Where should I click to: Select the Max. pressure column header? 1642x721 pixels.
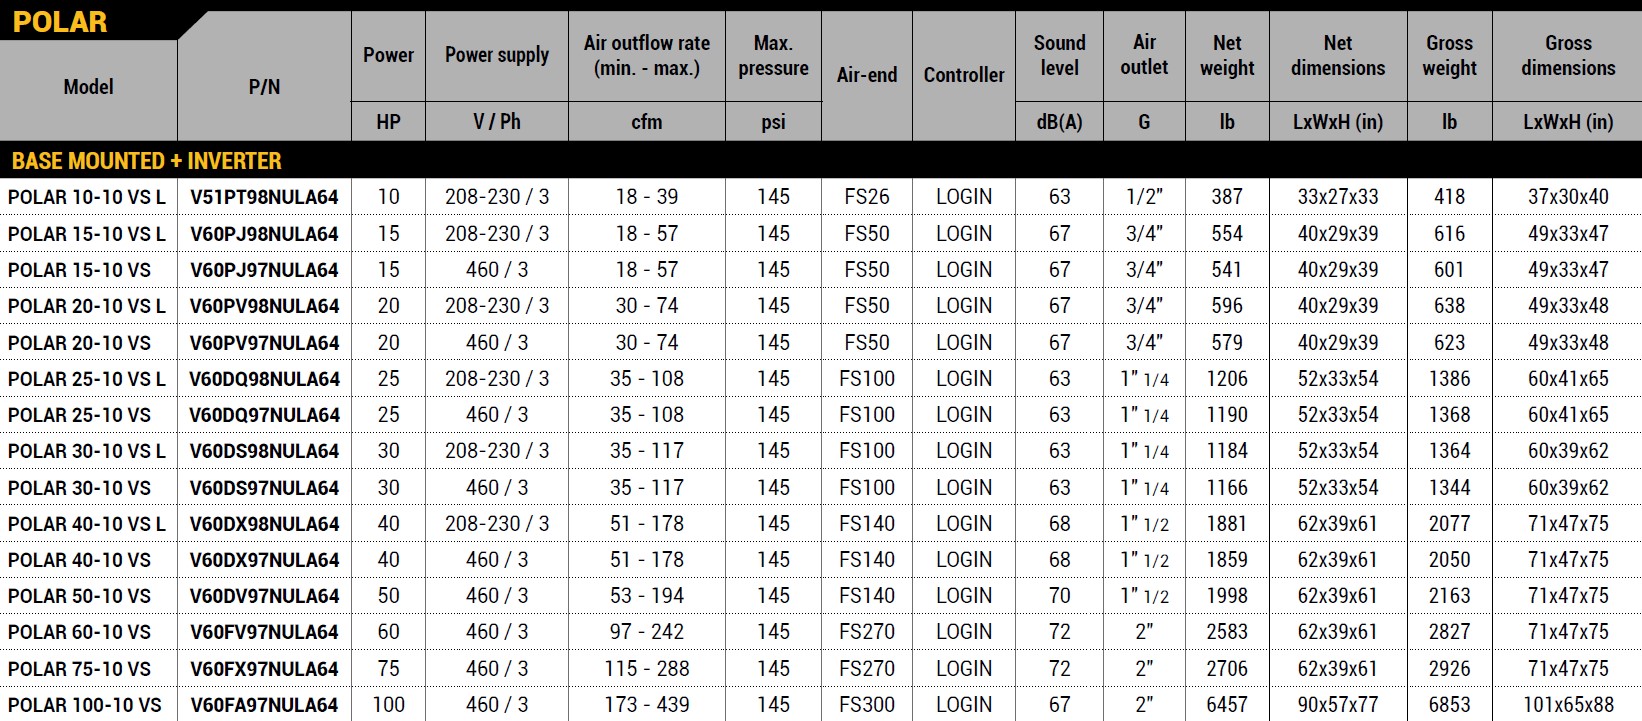pyautogui.click(x=773, y=55)
